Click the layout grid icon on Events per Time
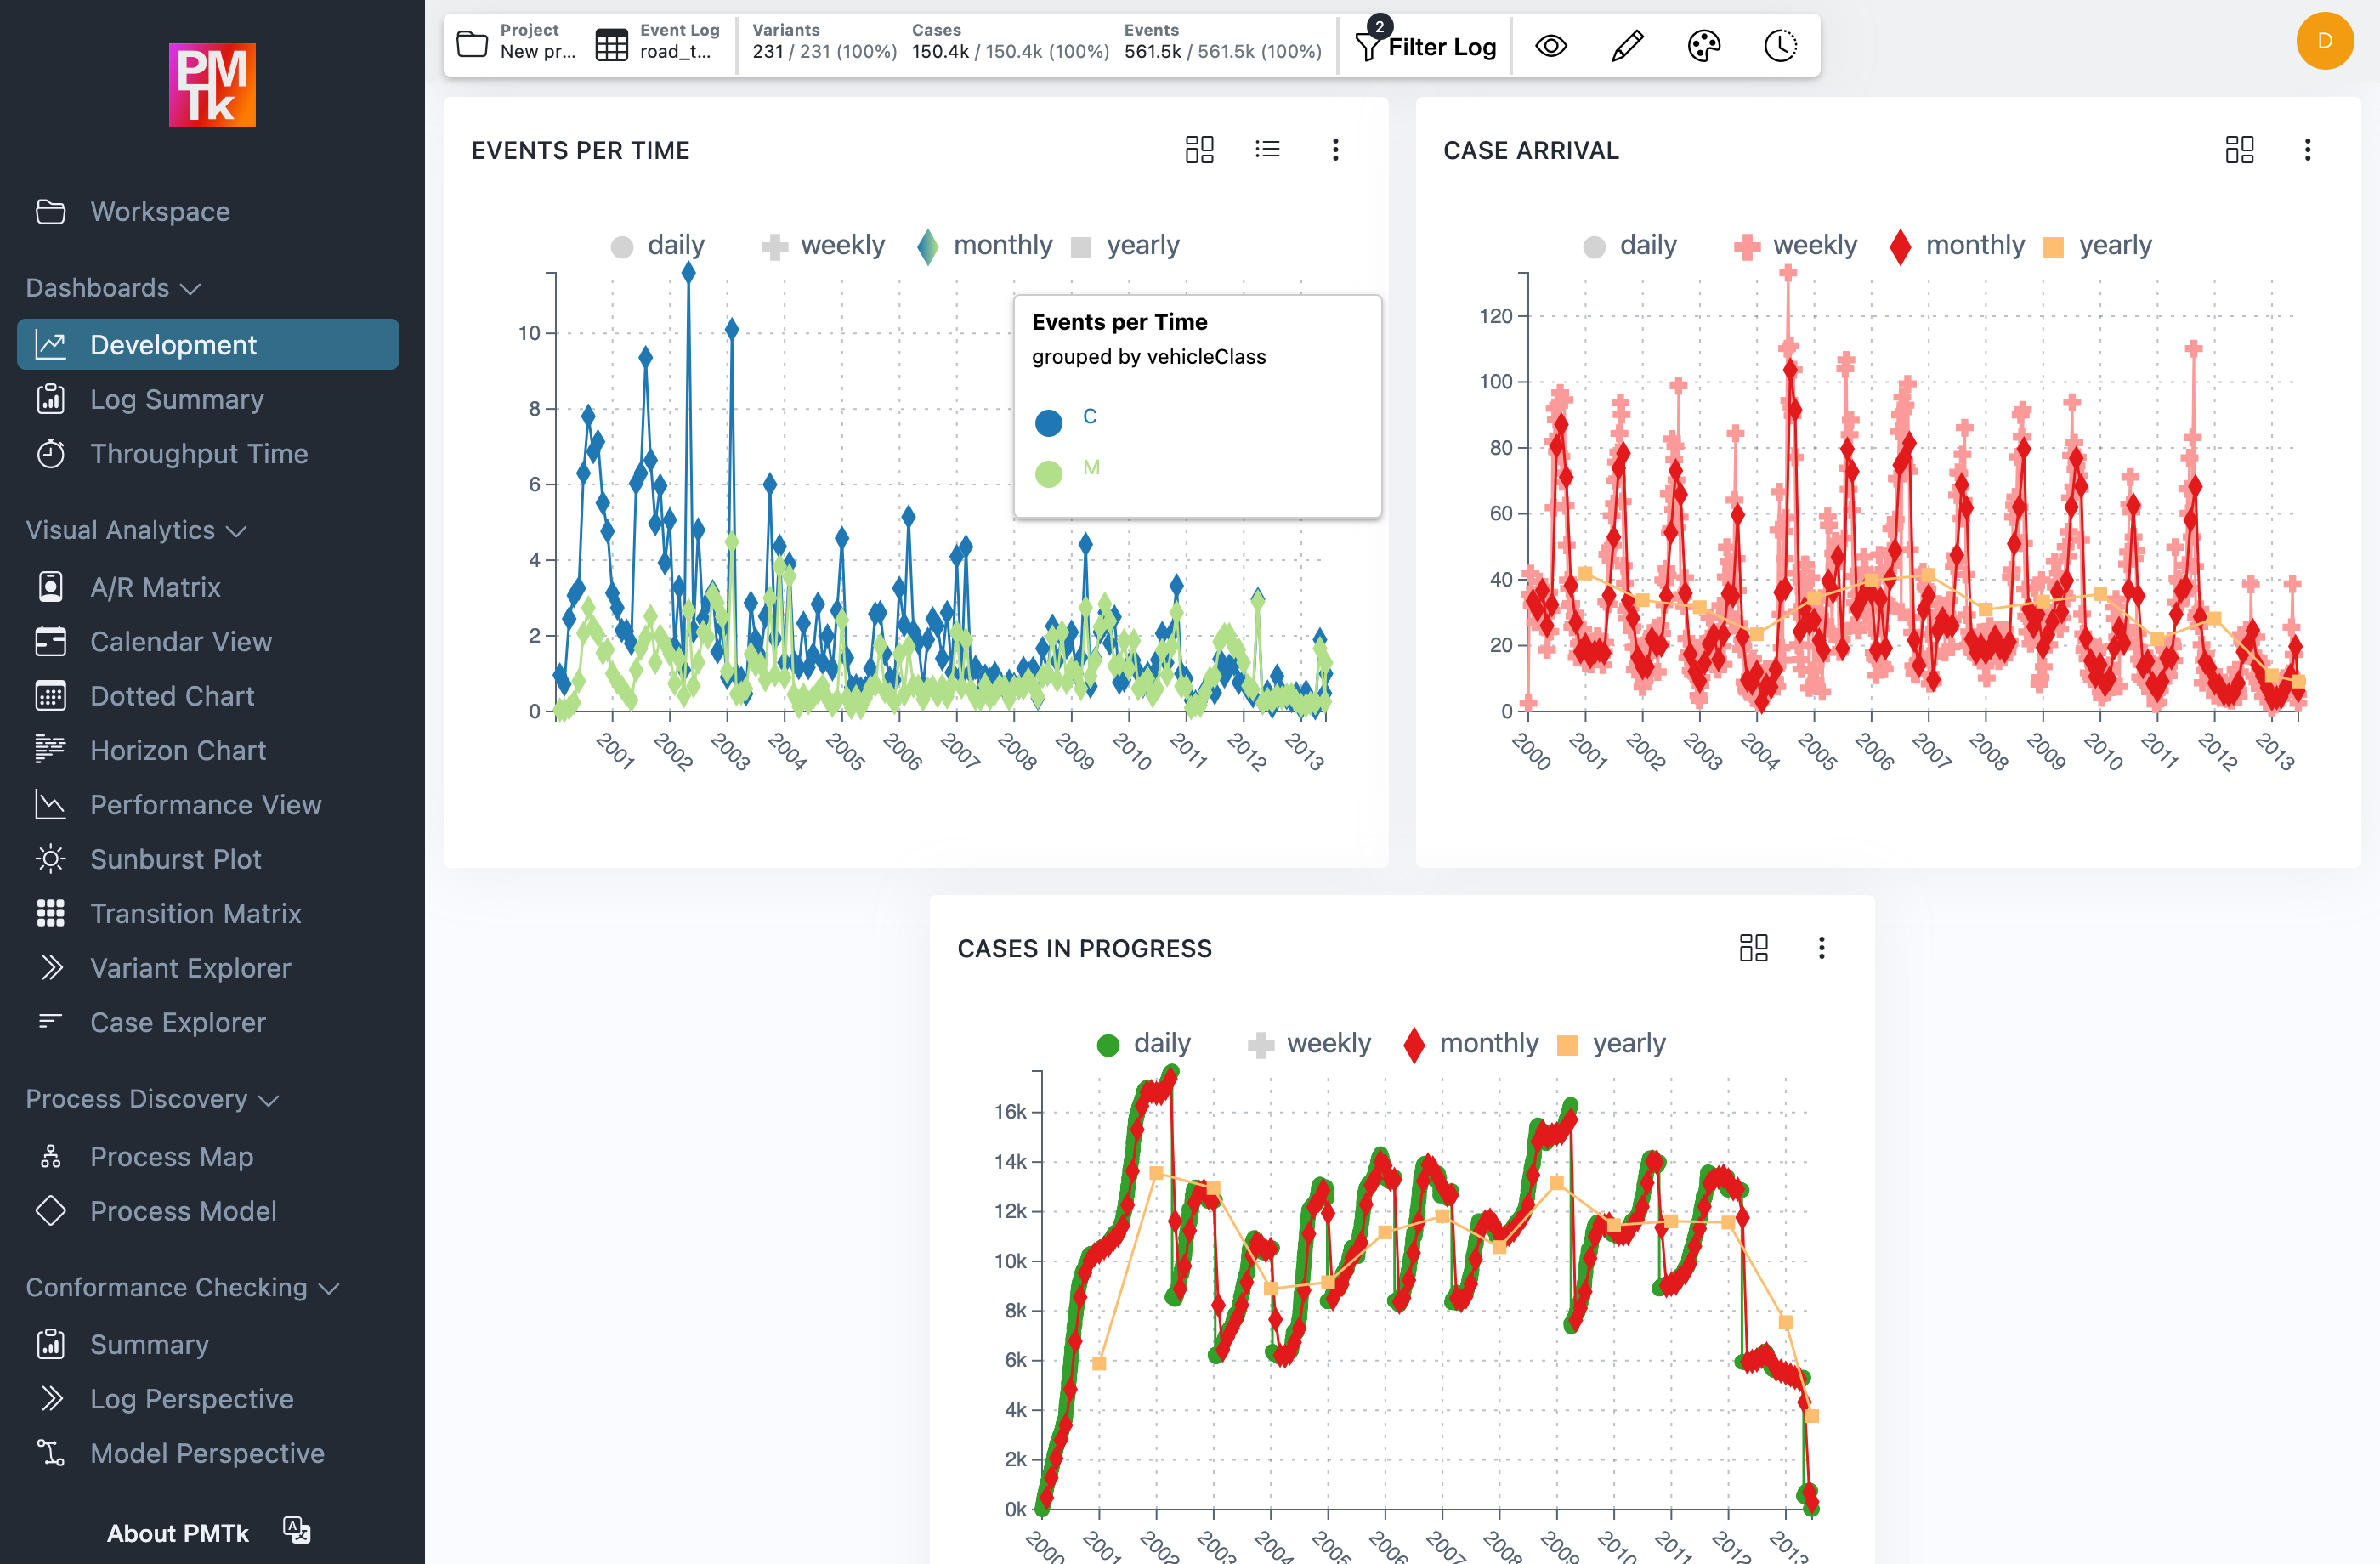 [x=1199, y=149]
